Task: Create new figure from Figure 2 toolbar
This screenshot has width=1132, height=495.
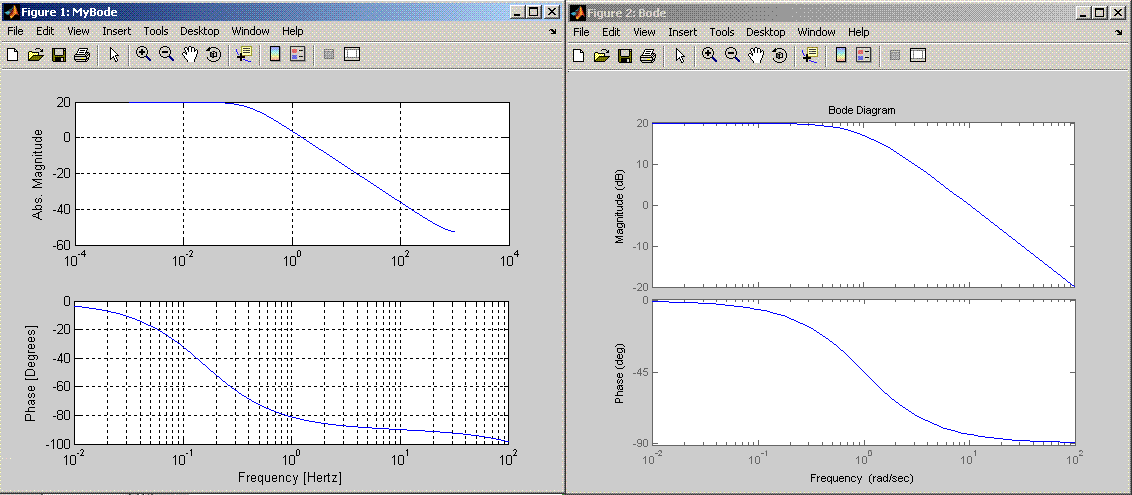Action: [x=579, y=55]
